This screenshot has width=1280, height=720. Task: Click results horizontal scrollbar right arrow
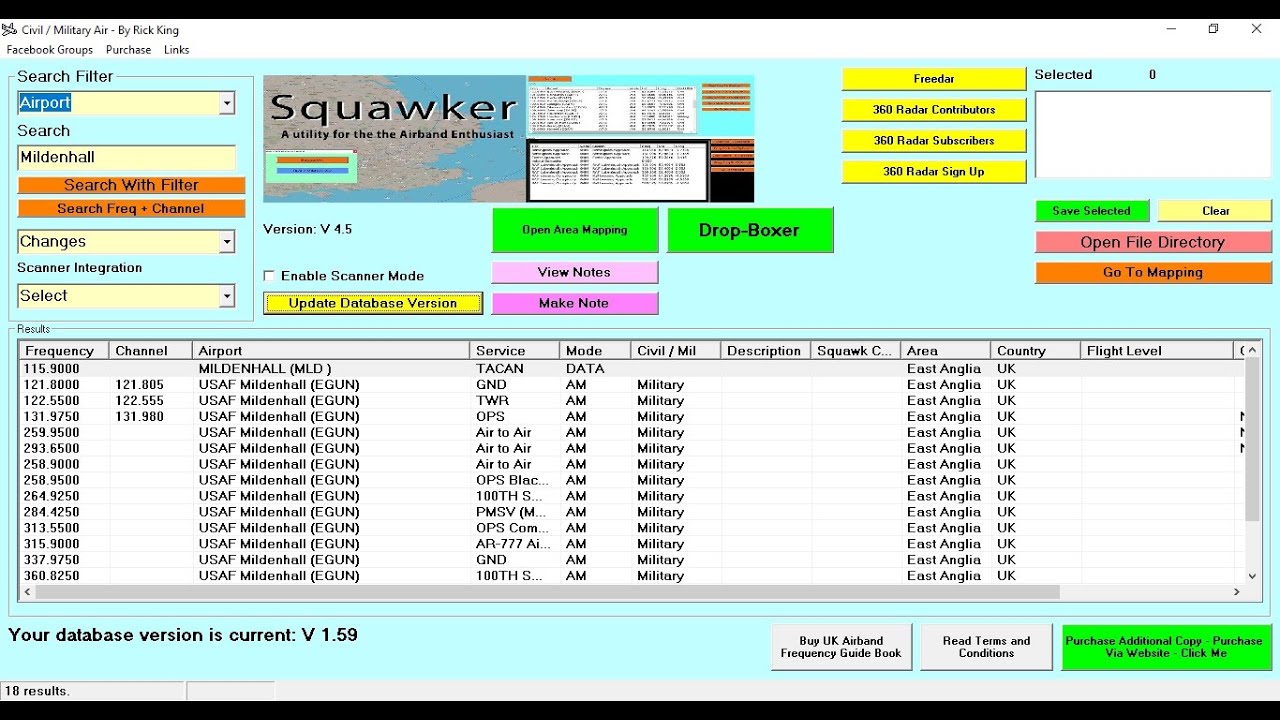point(1236,592)
